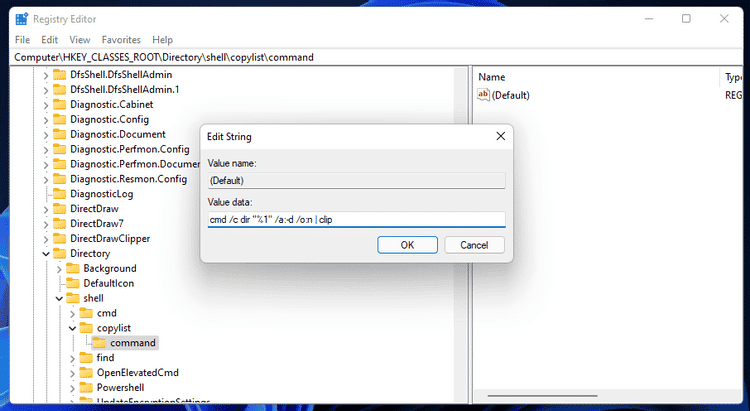Expand the find key

tap(72, 358)
